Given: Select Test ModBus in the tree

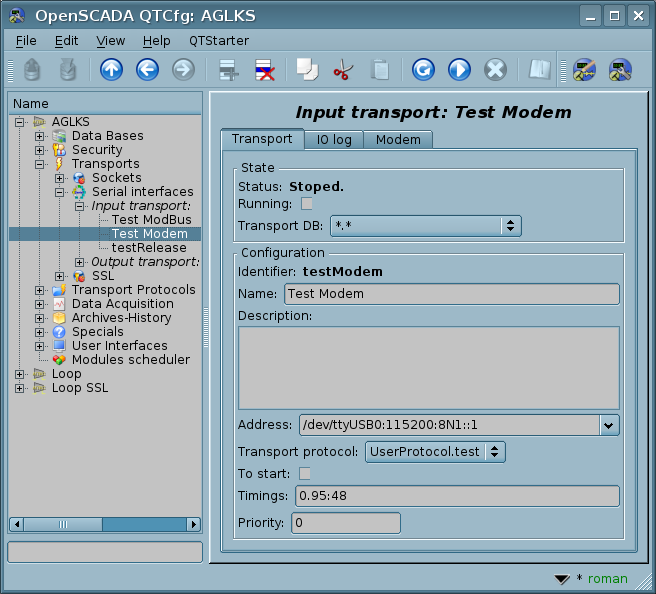Looking at the screenshot, I should point(151,220).
